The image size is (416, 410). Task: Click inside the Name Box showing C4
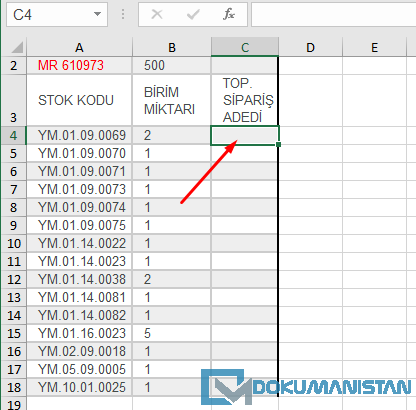[50, 14]
